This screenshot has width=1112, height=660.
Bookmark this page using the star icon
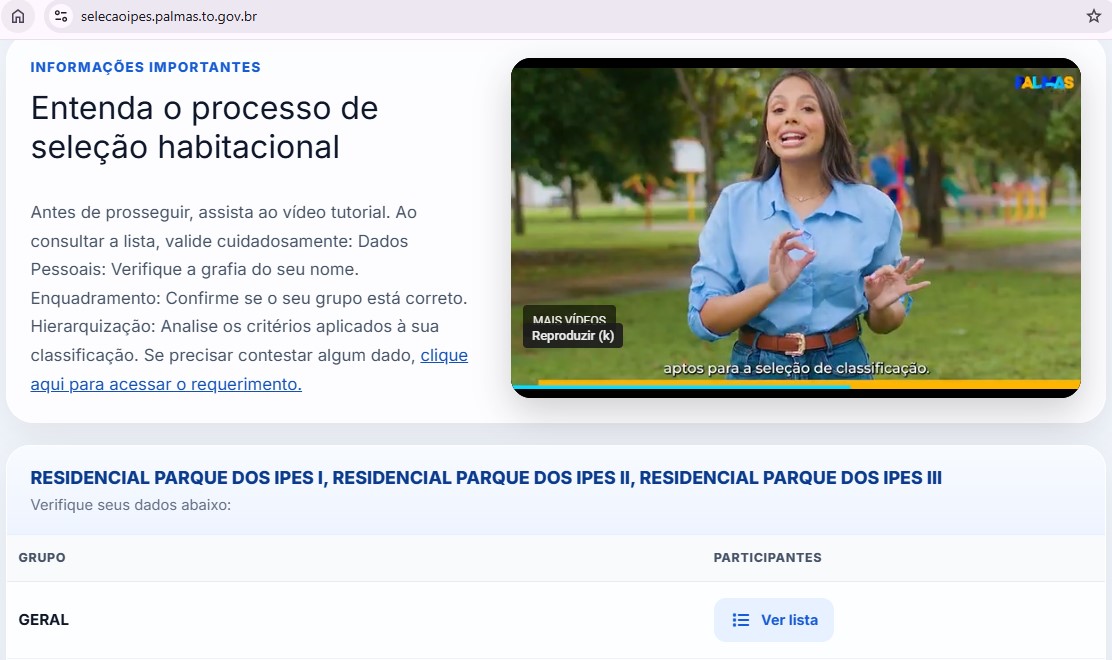[1093, 17]
